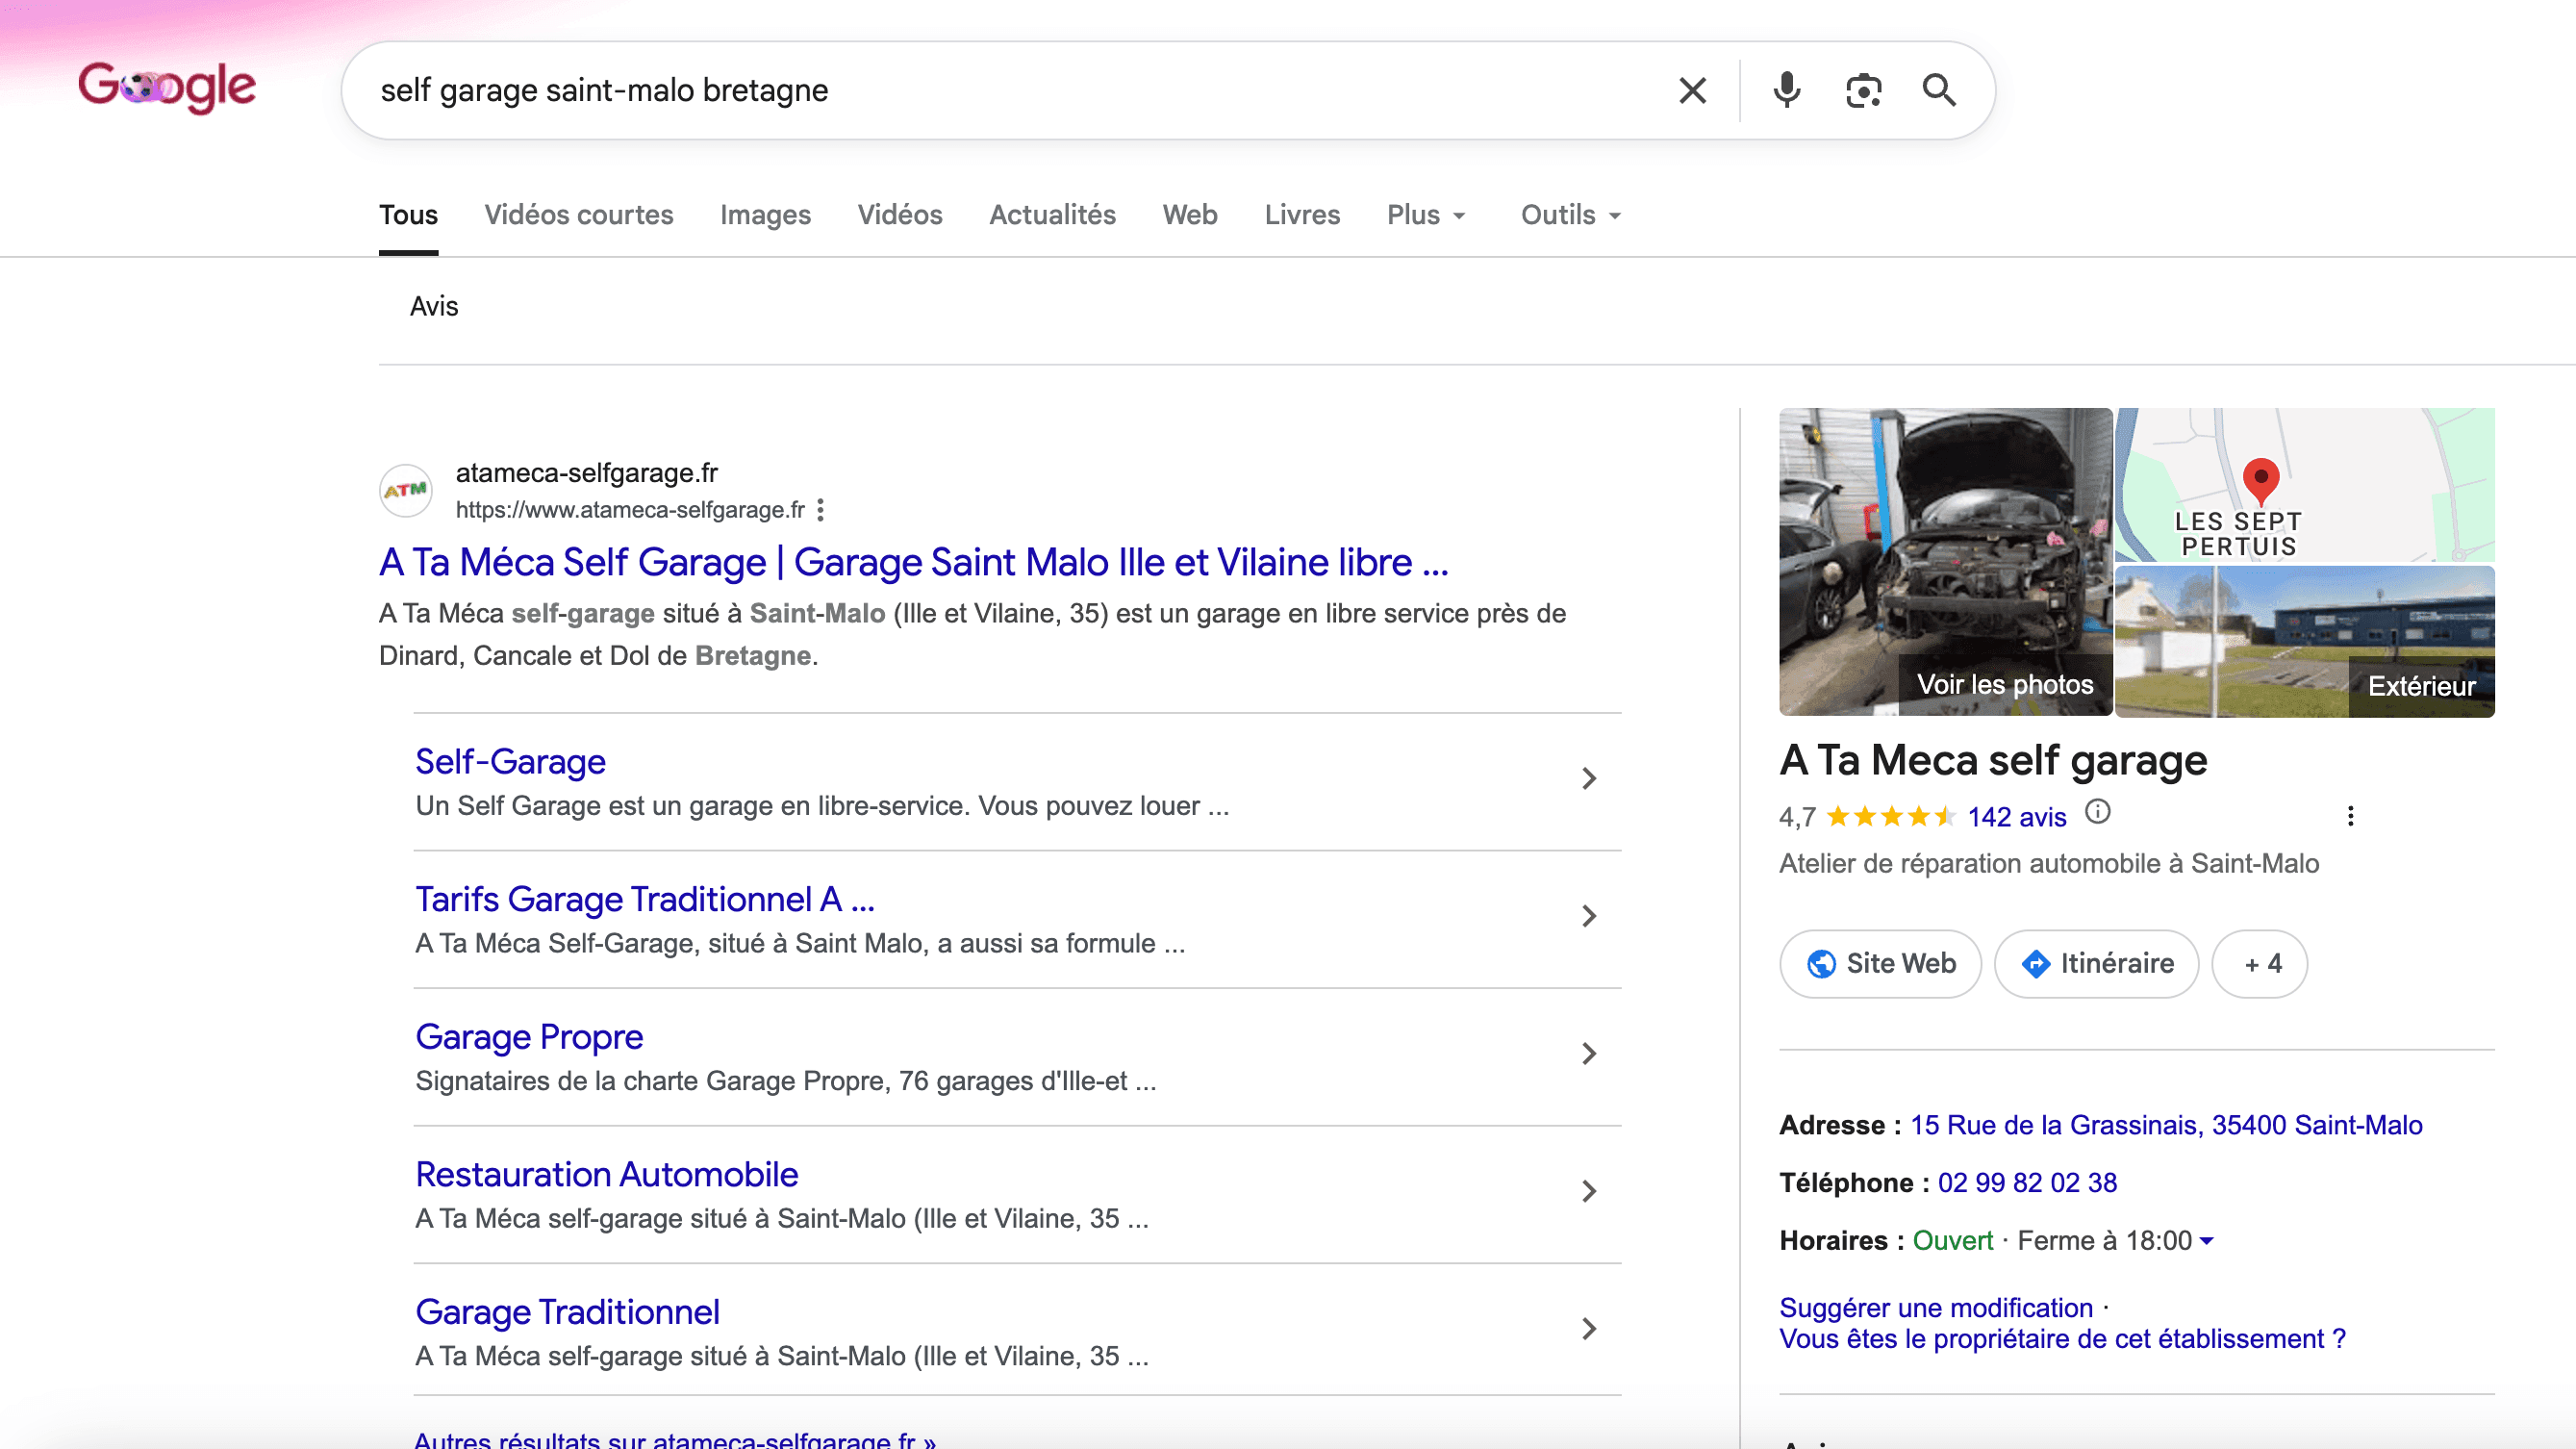Screen dimensions: 2576x1449
Task: Switch to the Web tab
Action: tap(1190, 215)
